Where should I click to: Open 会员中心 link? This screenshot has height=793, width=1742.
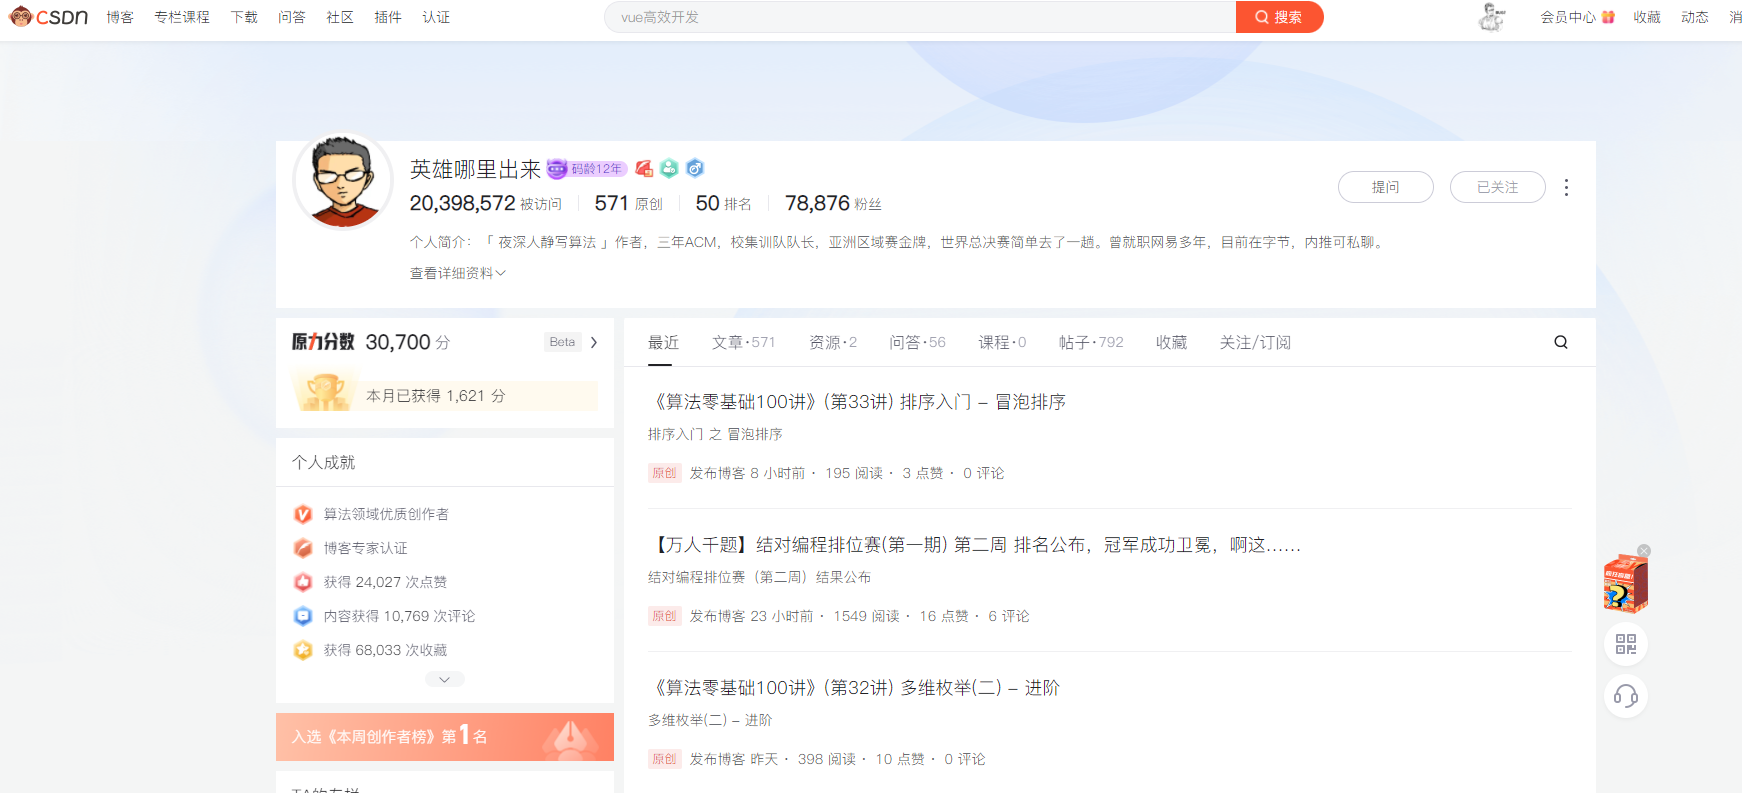[x=1568, y=17]
